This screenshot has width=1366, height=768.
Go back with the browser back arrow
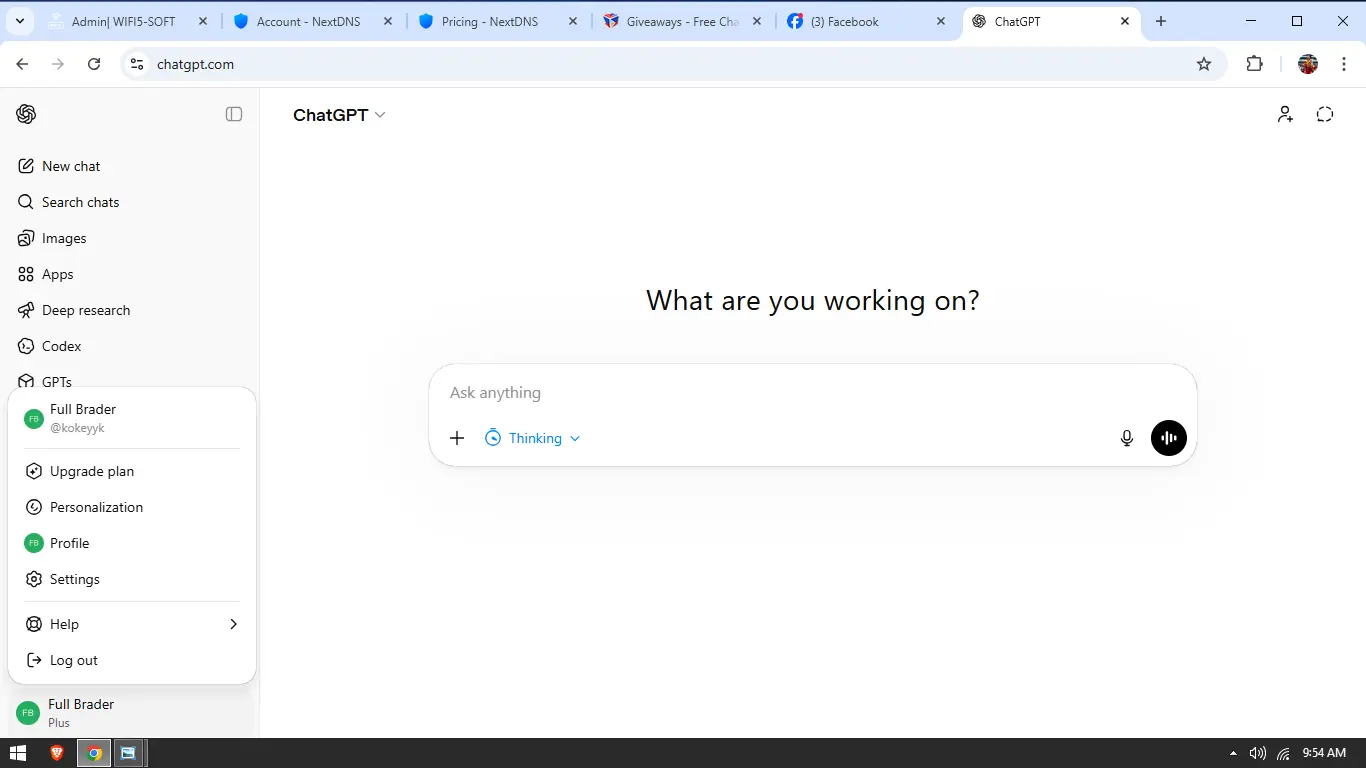click(22, 64)
